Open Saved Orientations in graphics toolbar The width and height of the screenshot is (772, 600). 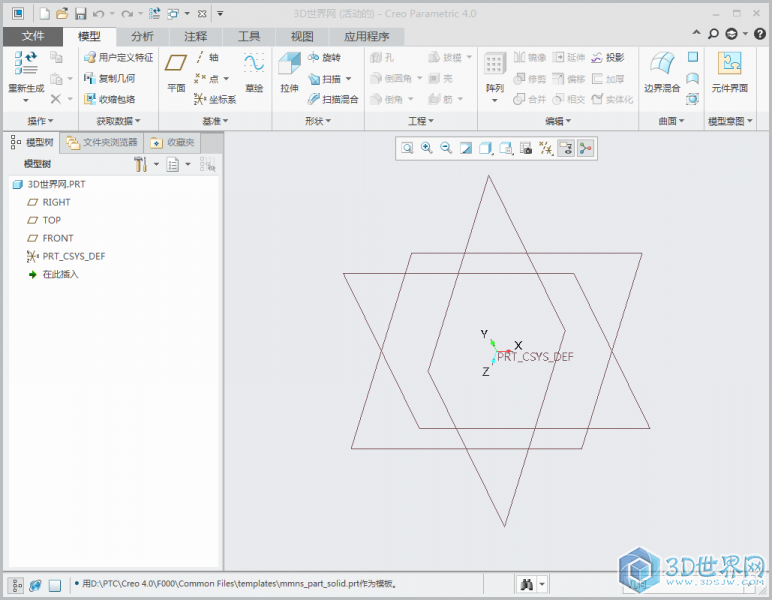click(x=506, y=148)
